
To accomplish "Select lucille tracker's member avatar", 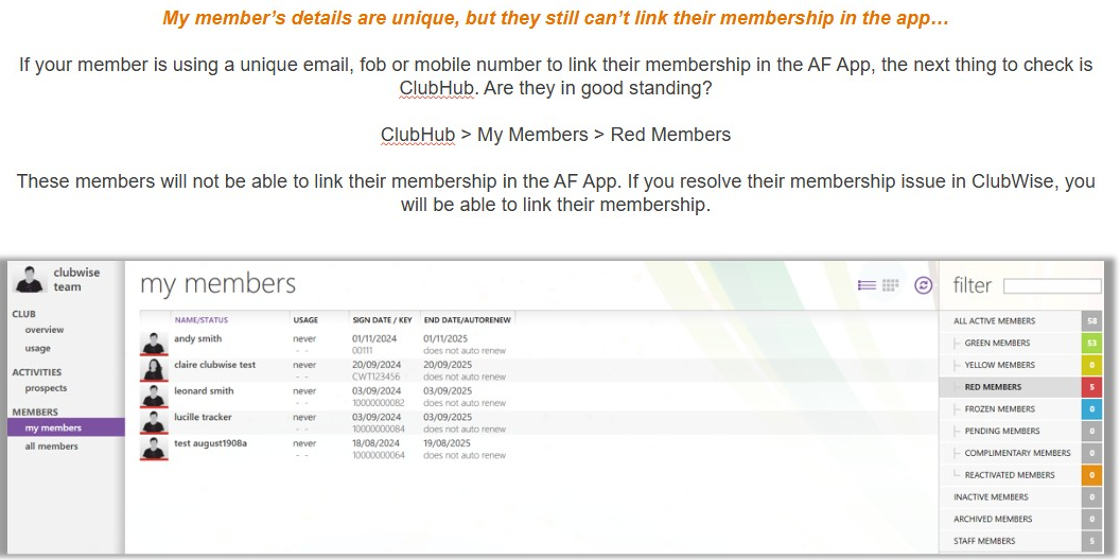I will (x=154, y=421).
